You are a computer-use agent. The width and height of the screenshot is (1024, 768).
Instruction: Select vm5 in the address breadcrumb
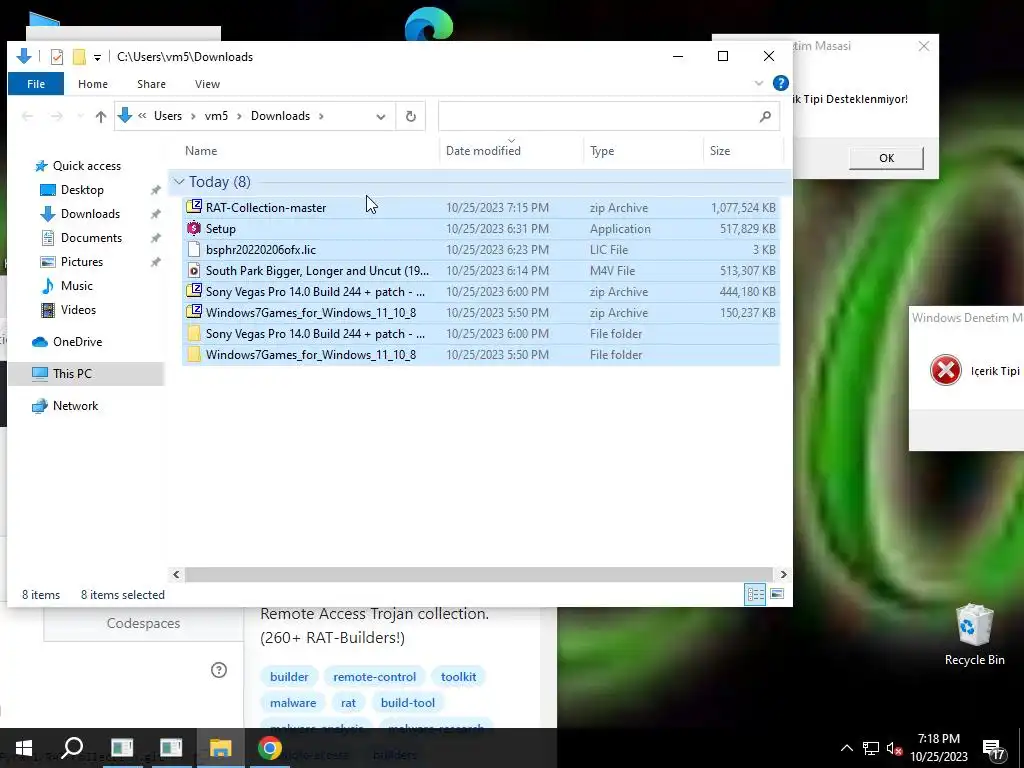coord(216,116)
